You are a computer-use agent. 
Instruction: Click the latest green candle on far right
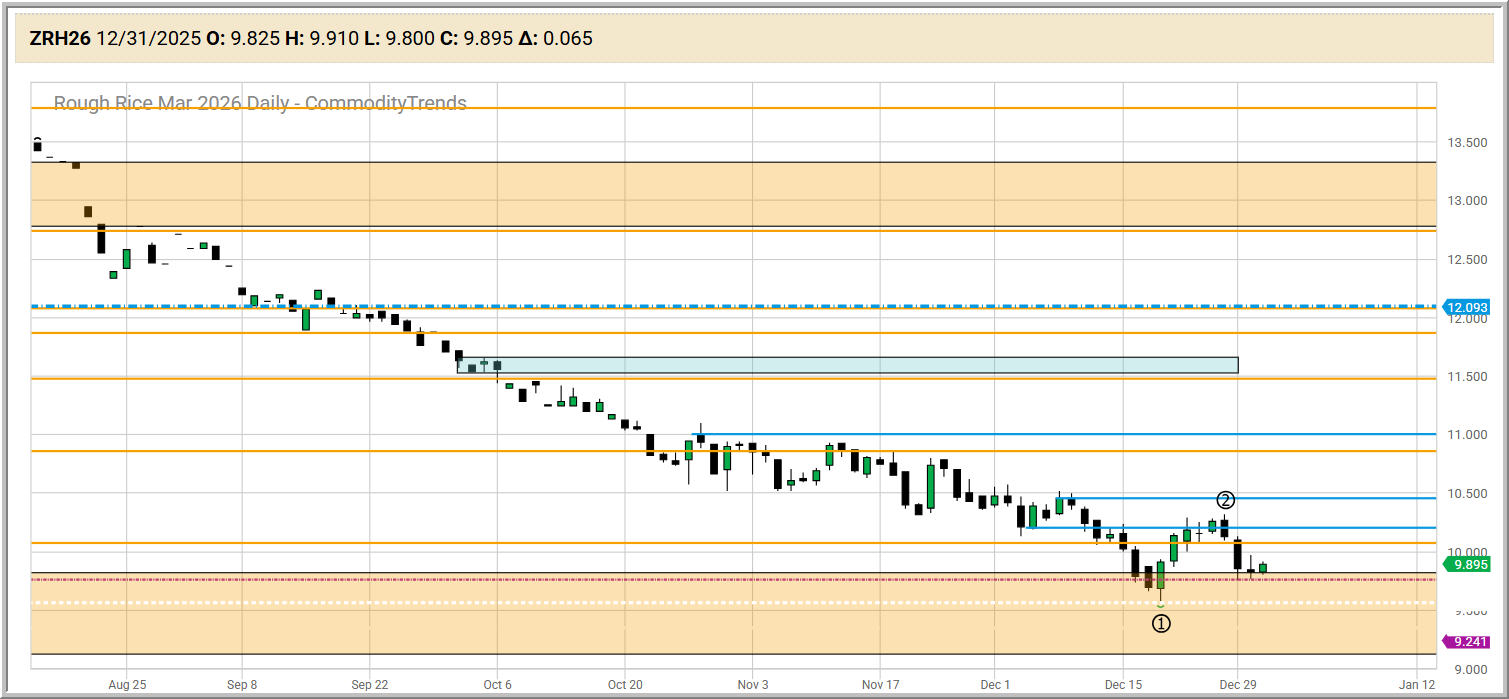pos(1263,568)
